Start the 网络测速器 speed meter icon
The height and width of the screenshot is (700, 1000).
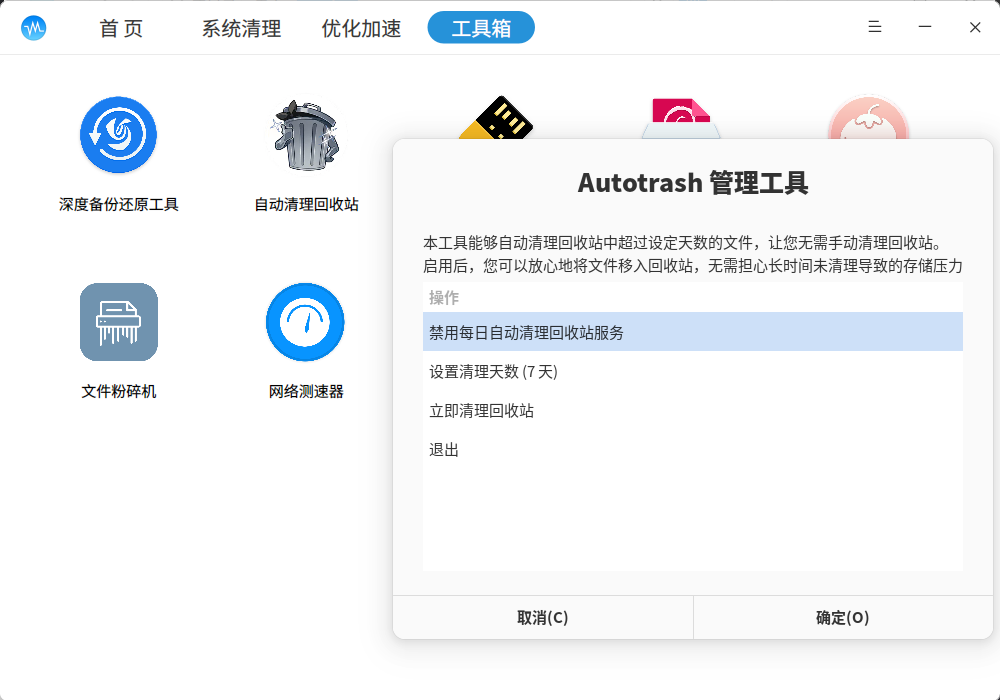(305, 322)
